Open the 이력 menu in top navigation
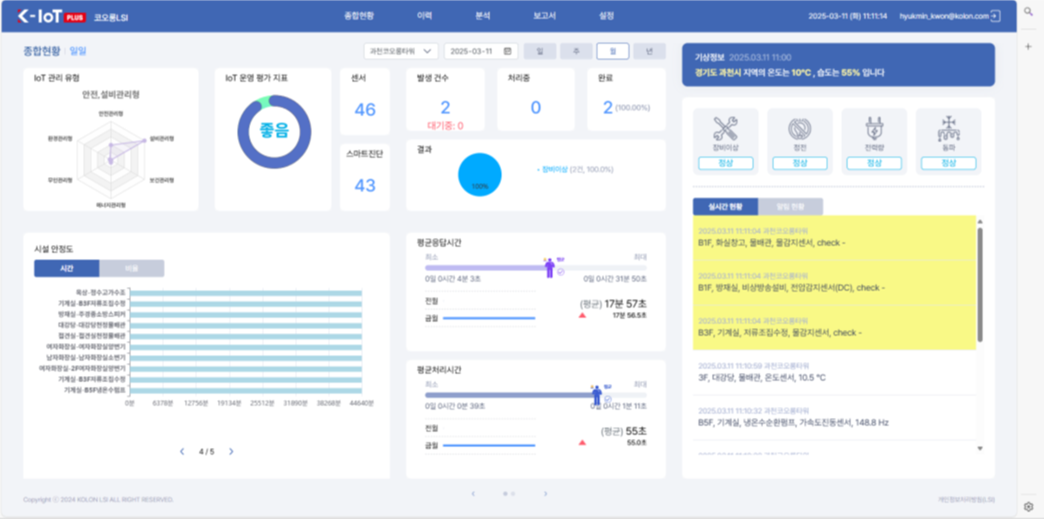 (424, 16)
